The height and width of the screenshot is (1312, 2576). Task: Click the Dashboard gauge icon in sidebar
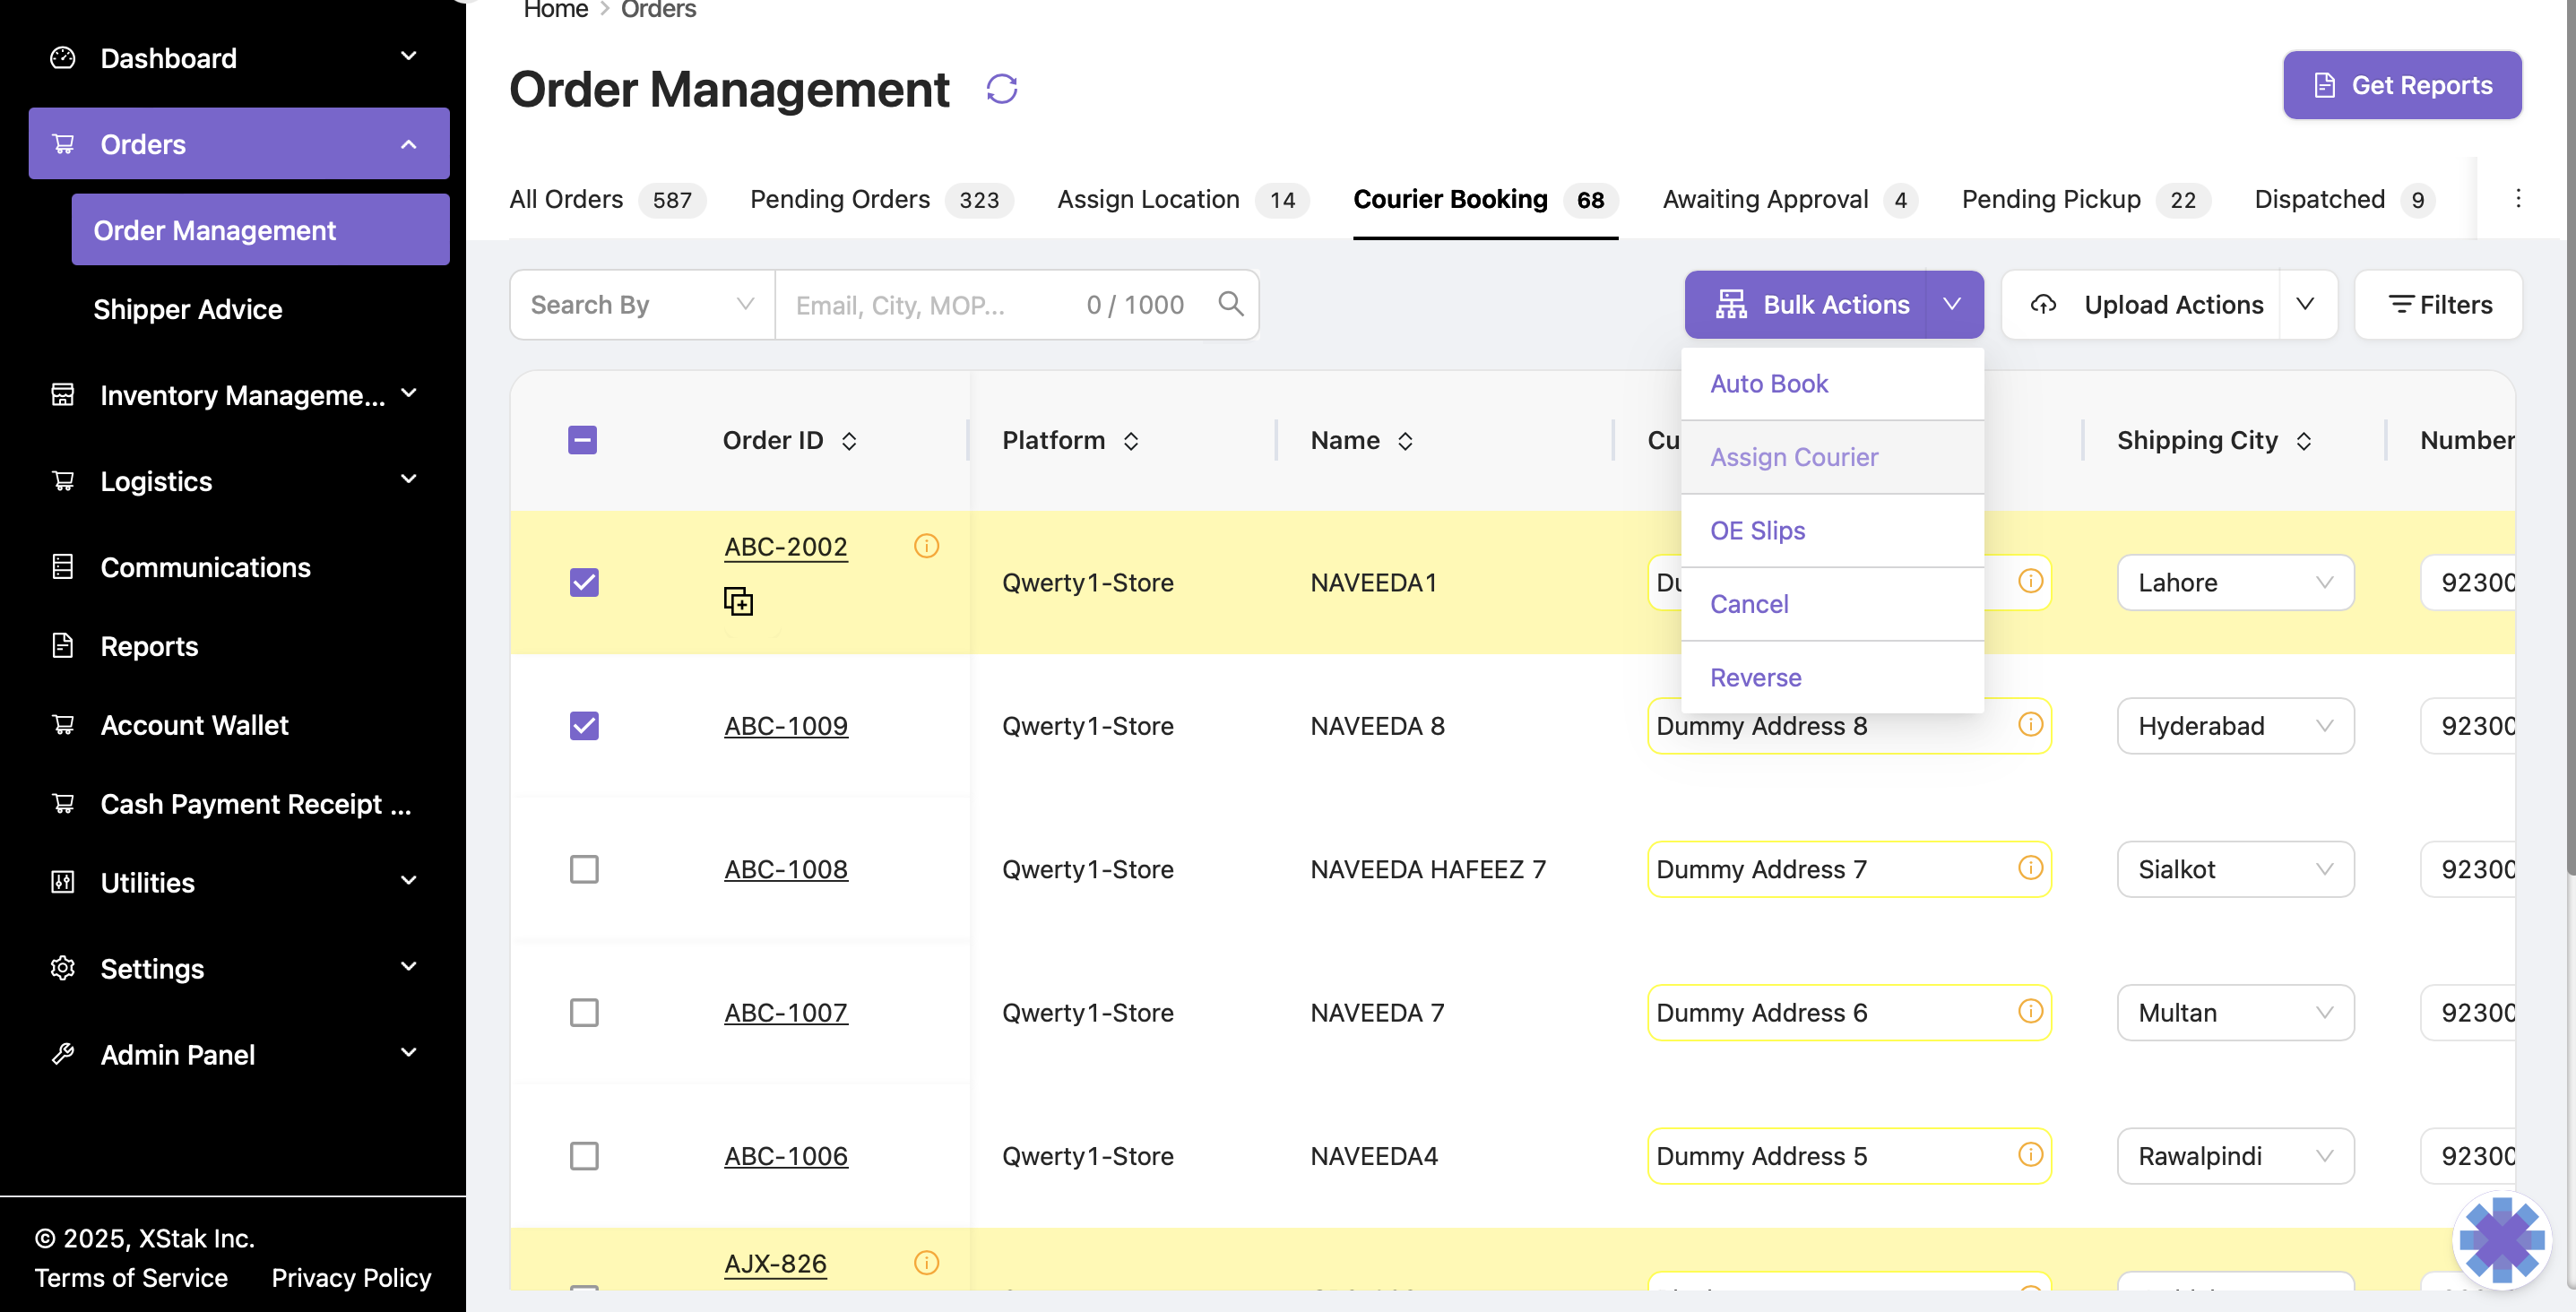(x=62, y=57)
